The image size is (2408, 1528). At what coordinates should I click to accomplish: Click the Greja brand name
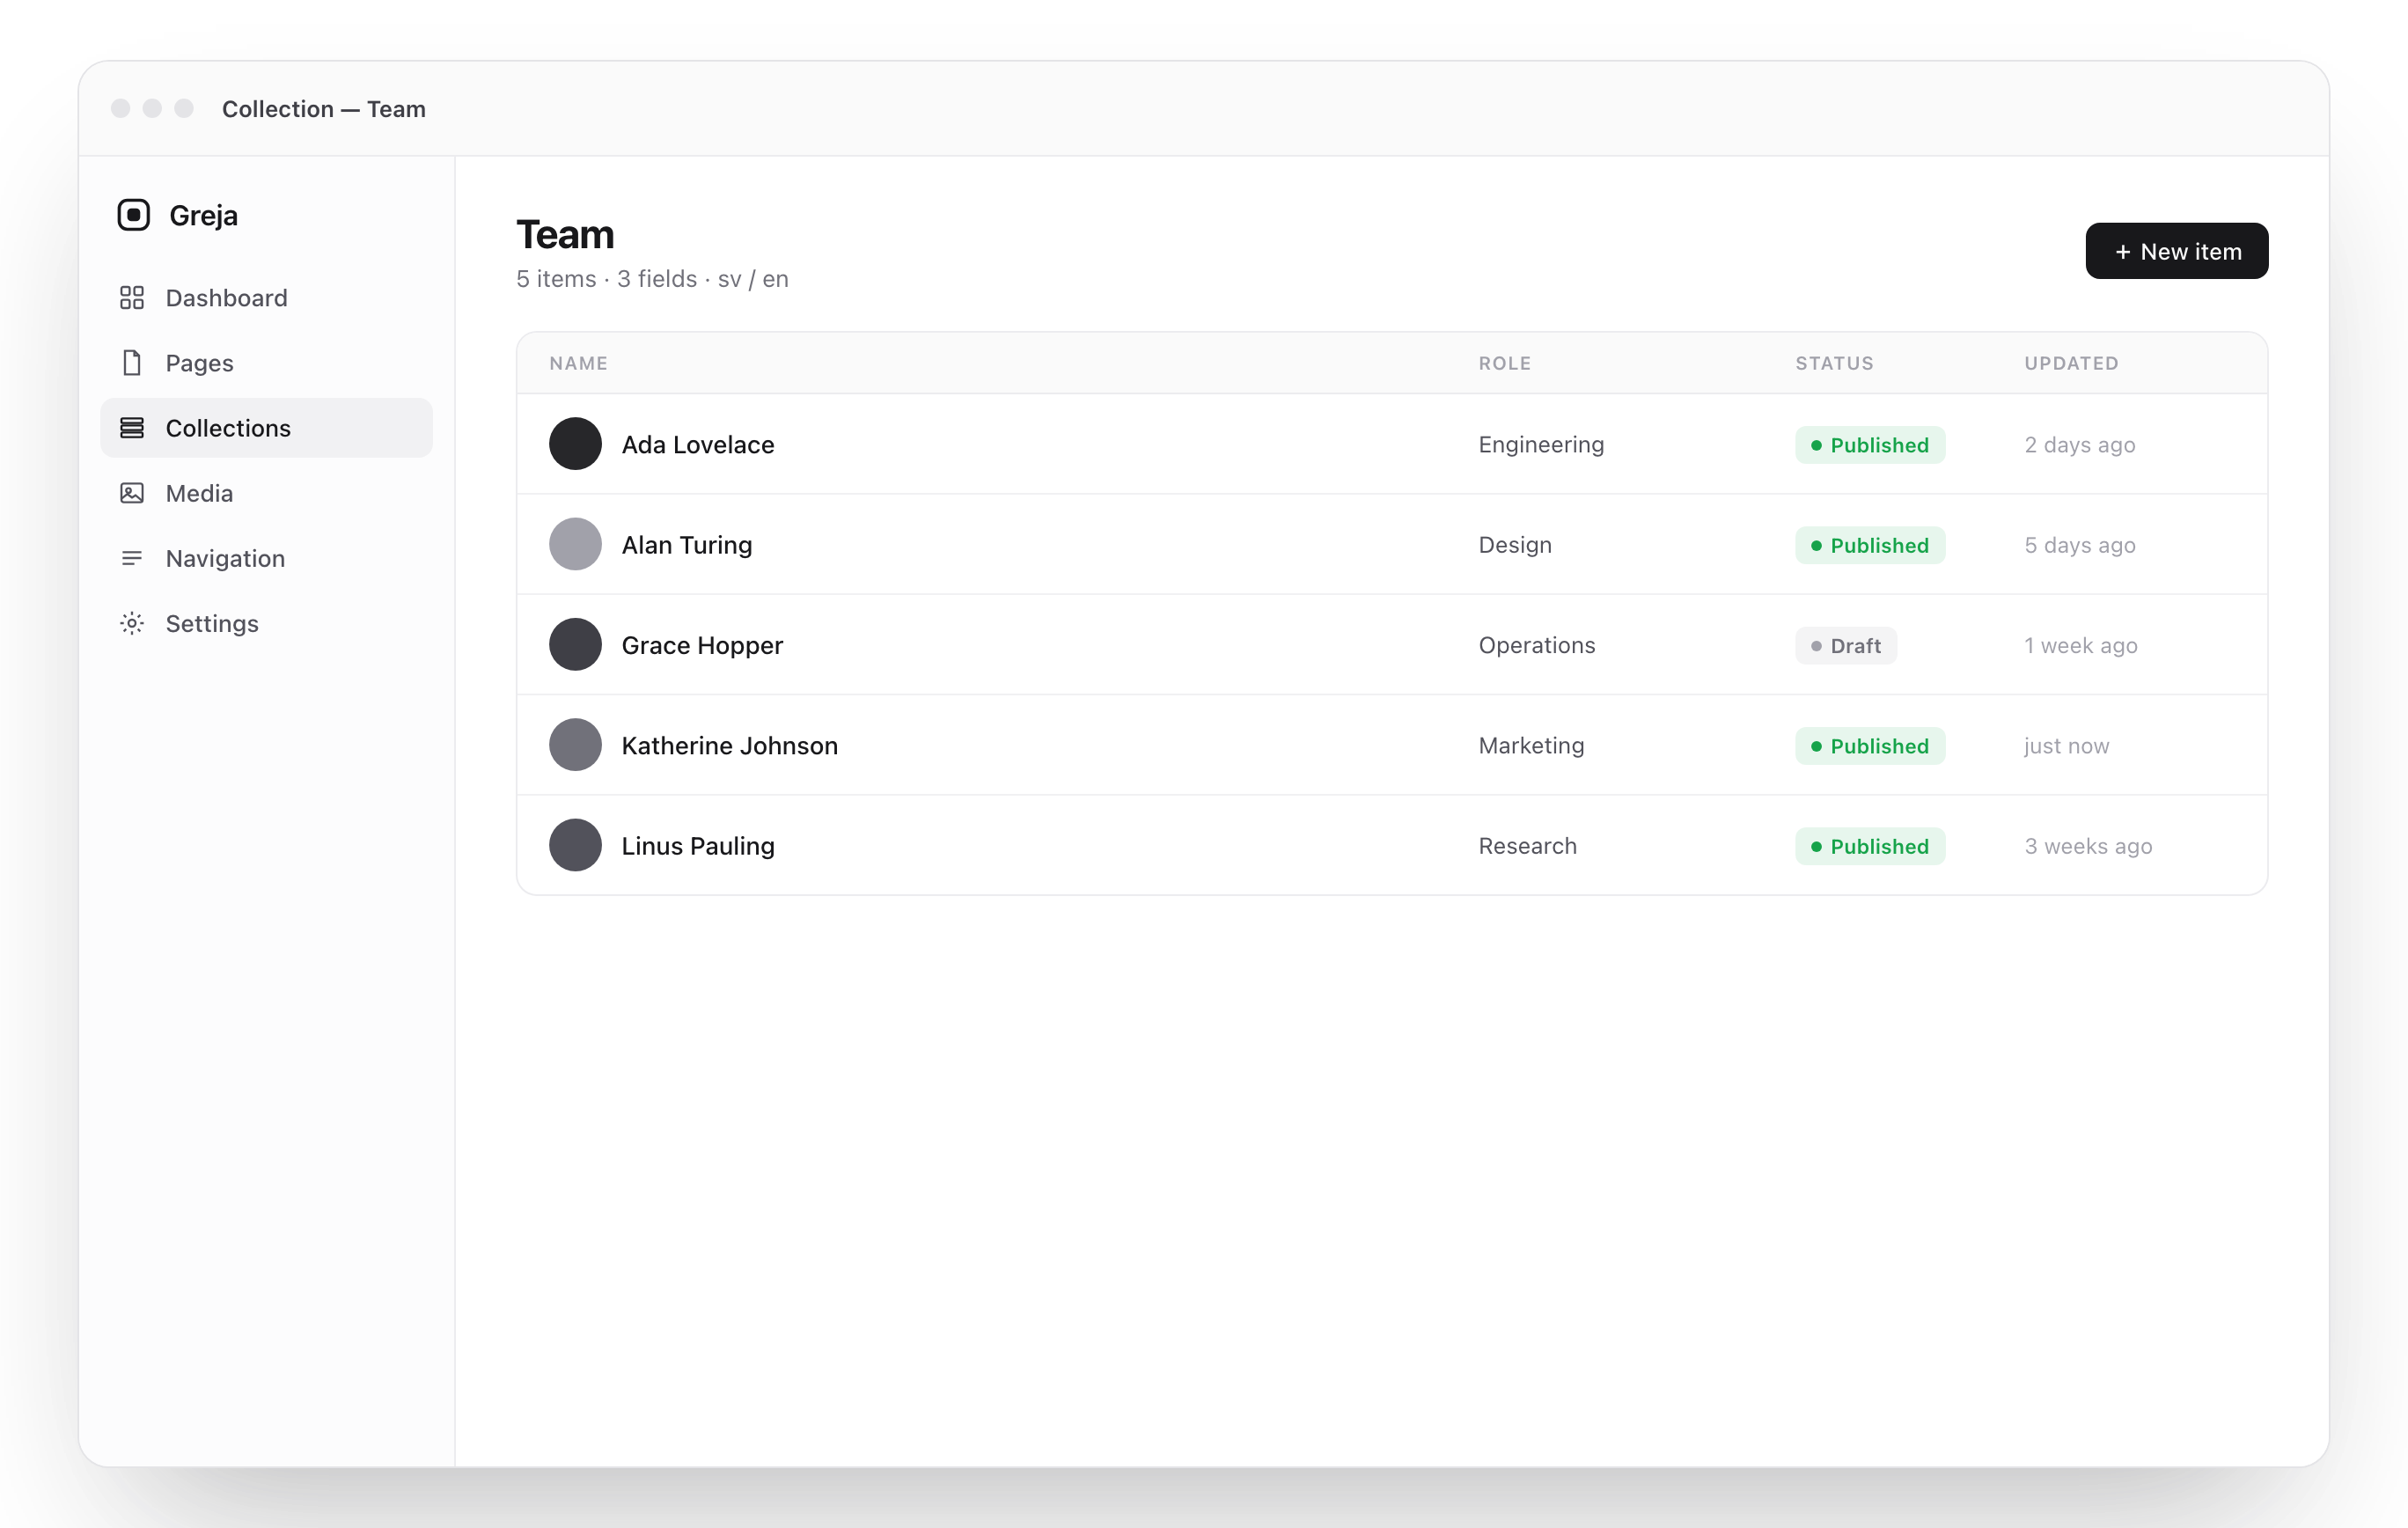click(x=203, y=216)
